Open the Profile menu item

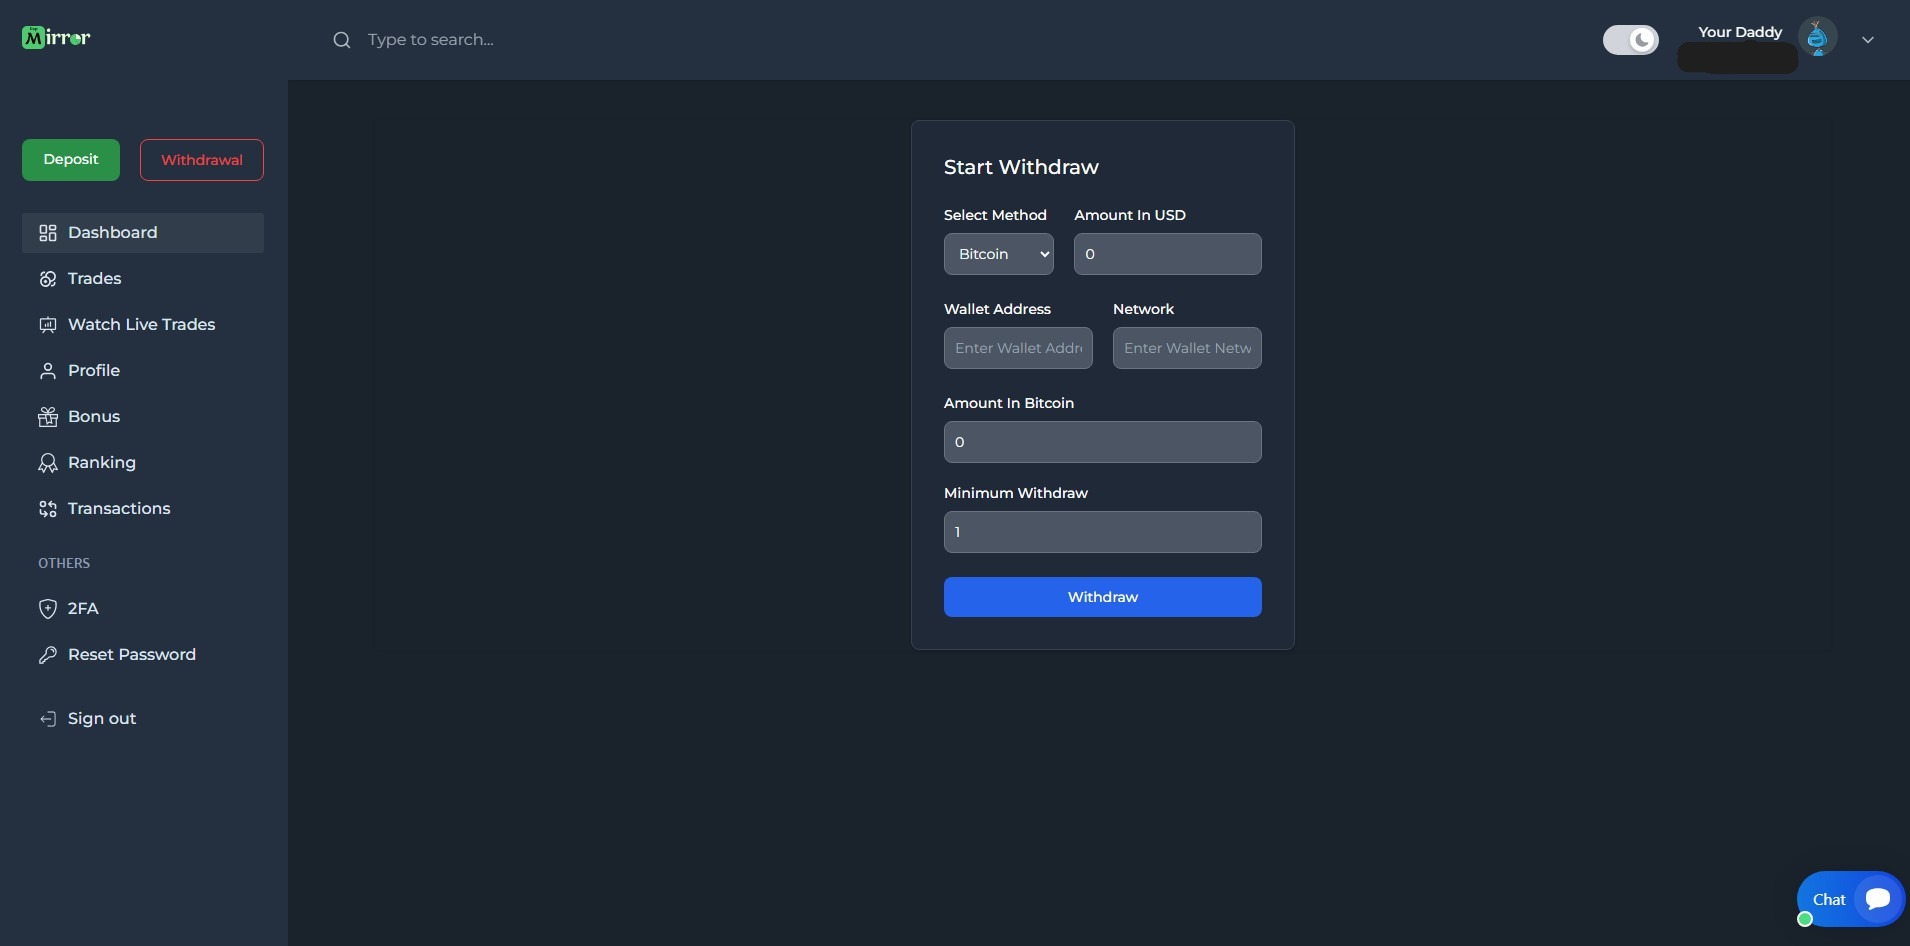(93, 371)
